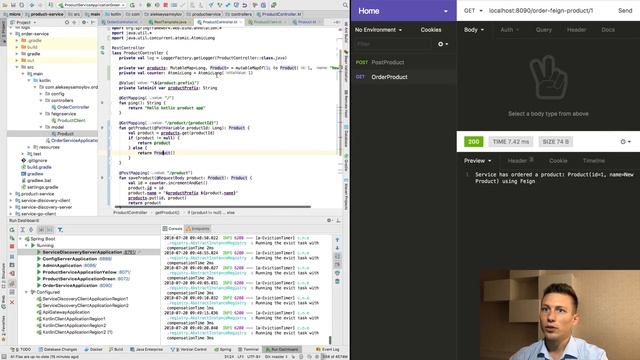Switch to ProductController.kt editor tab
The height and width of the screenshot is (360, 640).
[220, 22]
